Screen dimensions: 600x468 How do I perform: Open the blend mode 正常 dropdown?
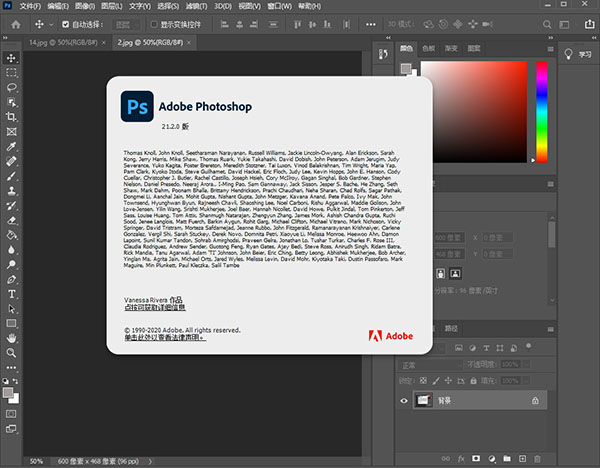point(431,365)
